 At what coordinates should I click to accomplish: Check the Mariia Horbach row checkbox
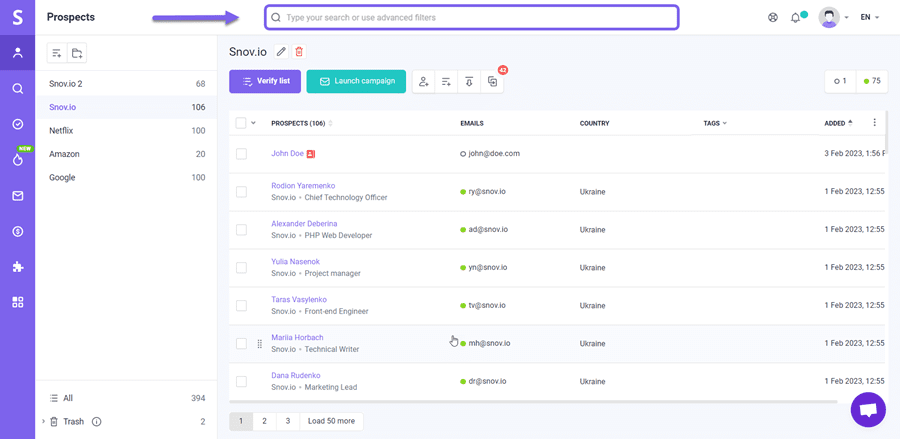click(x=241, y=343)
